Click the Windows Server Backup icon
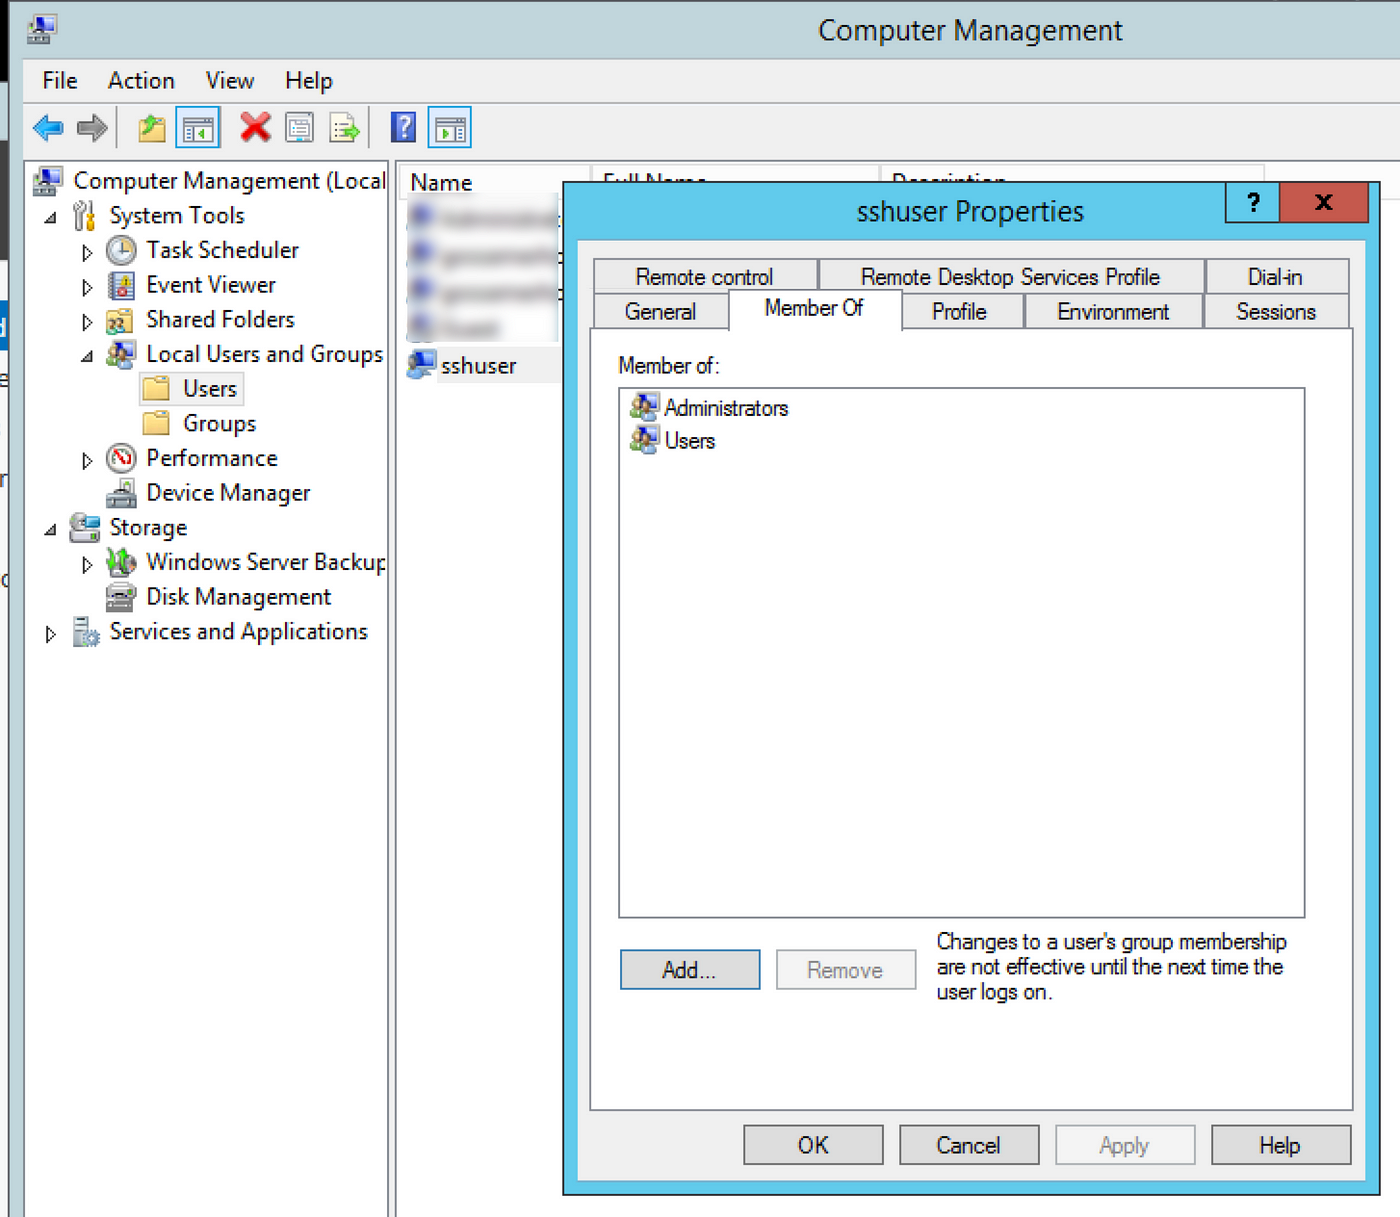1400x1217 pixels. coord(121,562)
